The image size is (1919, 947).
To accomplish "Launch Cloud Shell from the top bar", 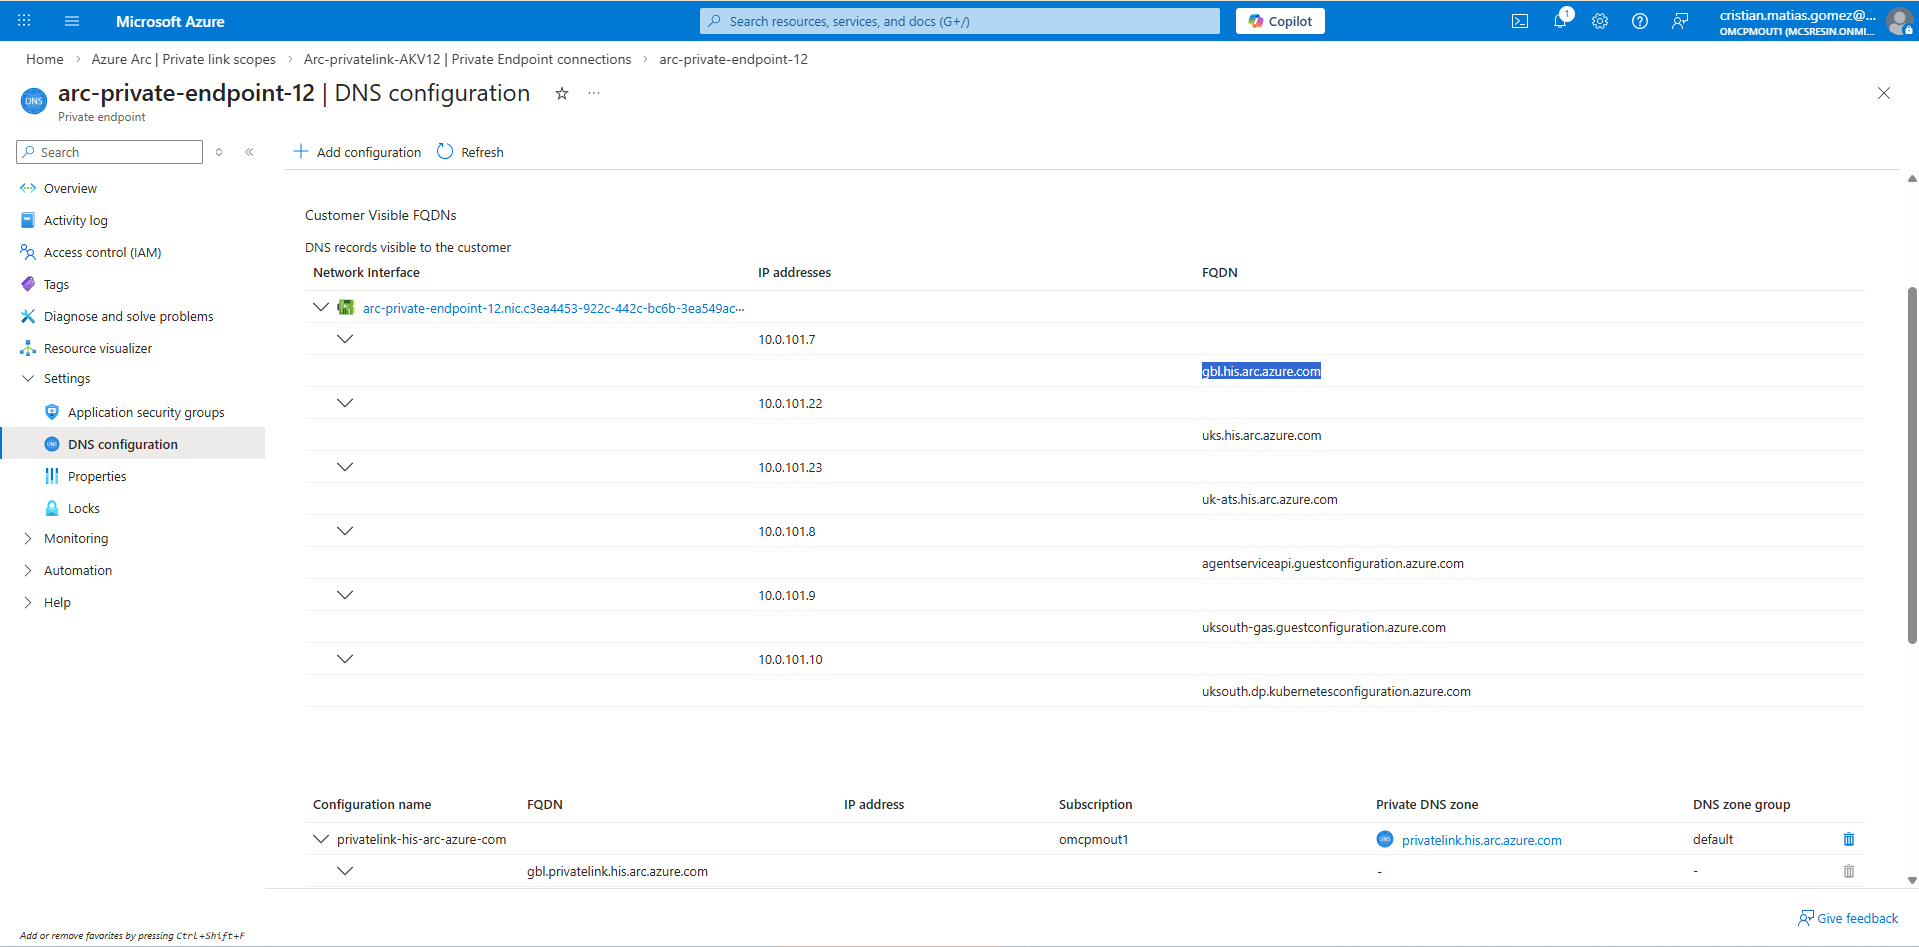I will click(x=1519, y=20).
